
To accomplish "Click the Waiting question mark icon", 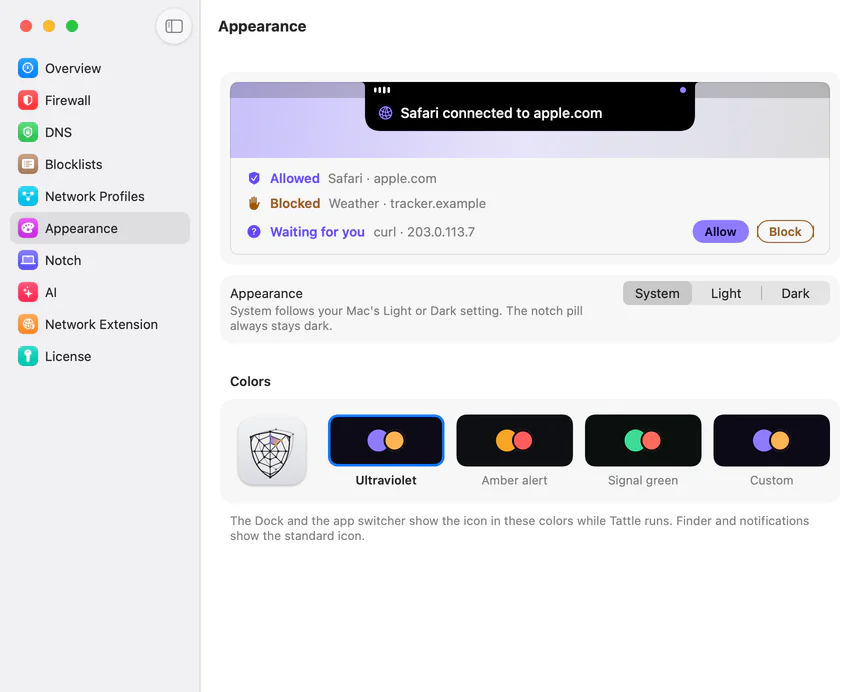I will point(254,231).
